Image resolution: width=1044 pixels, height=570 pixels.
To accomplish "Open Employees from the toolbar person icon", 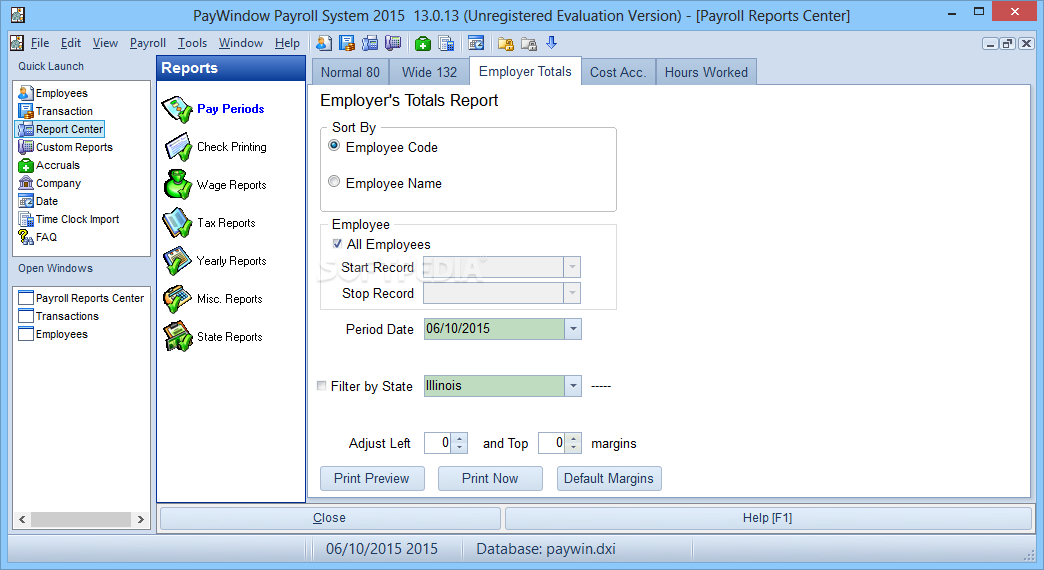I will click(324, 43).
